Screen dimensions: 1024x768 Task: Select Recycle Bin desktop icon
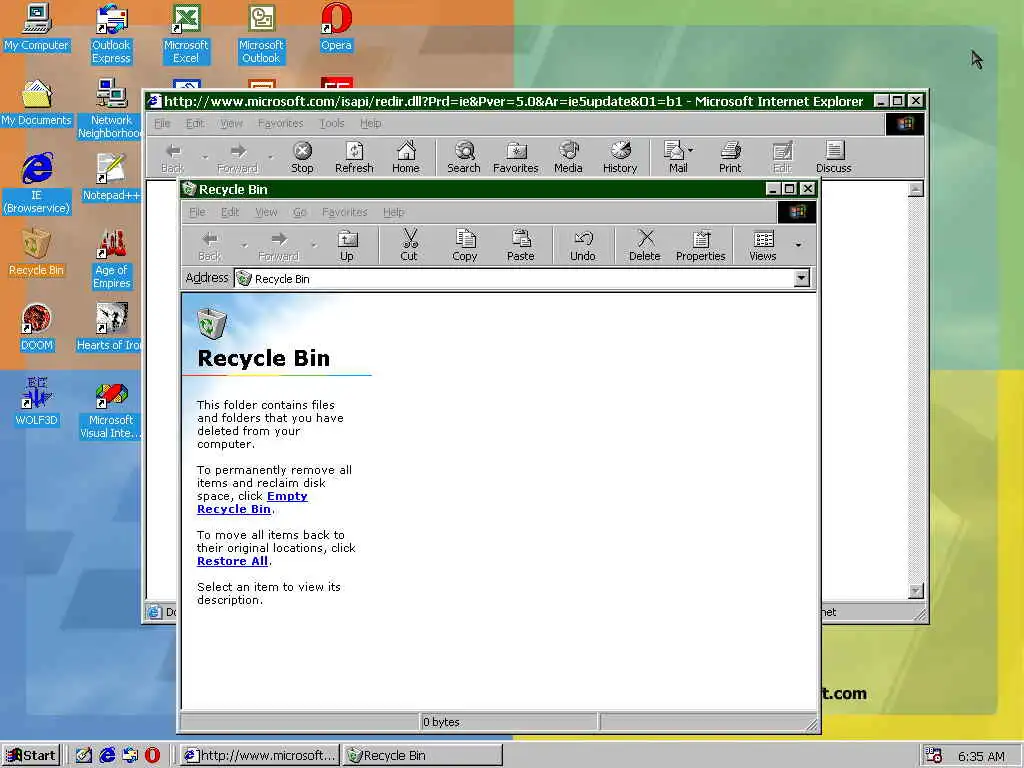pos(36,252)
